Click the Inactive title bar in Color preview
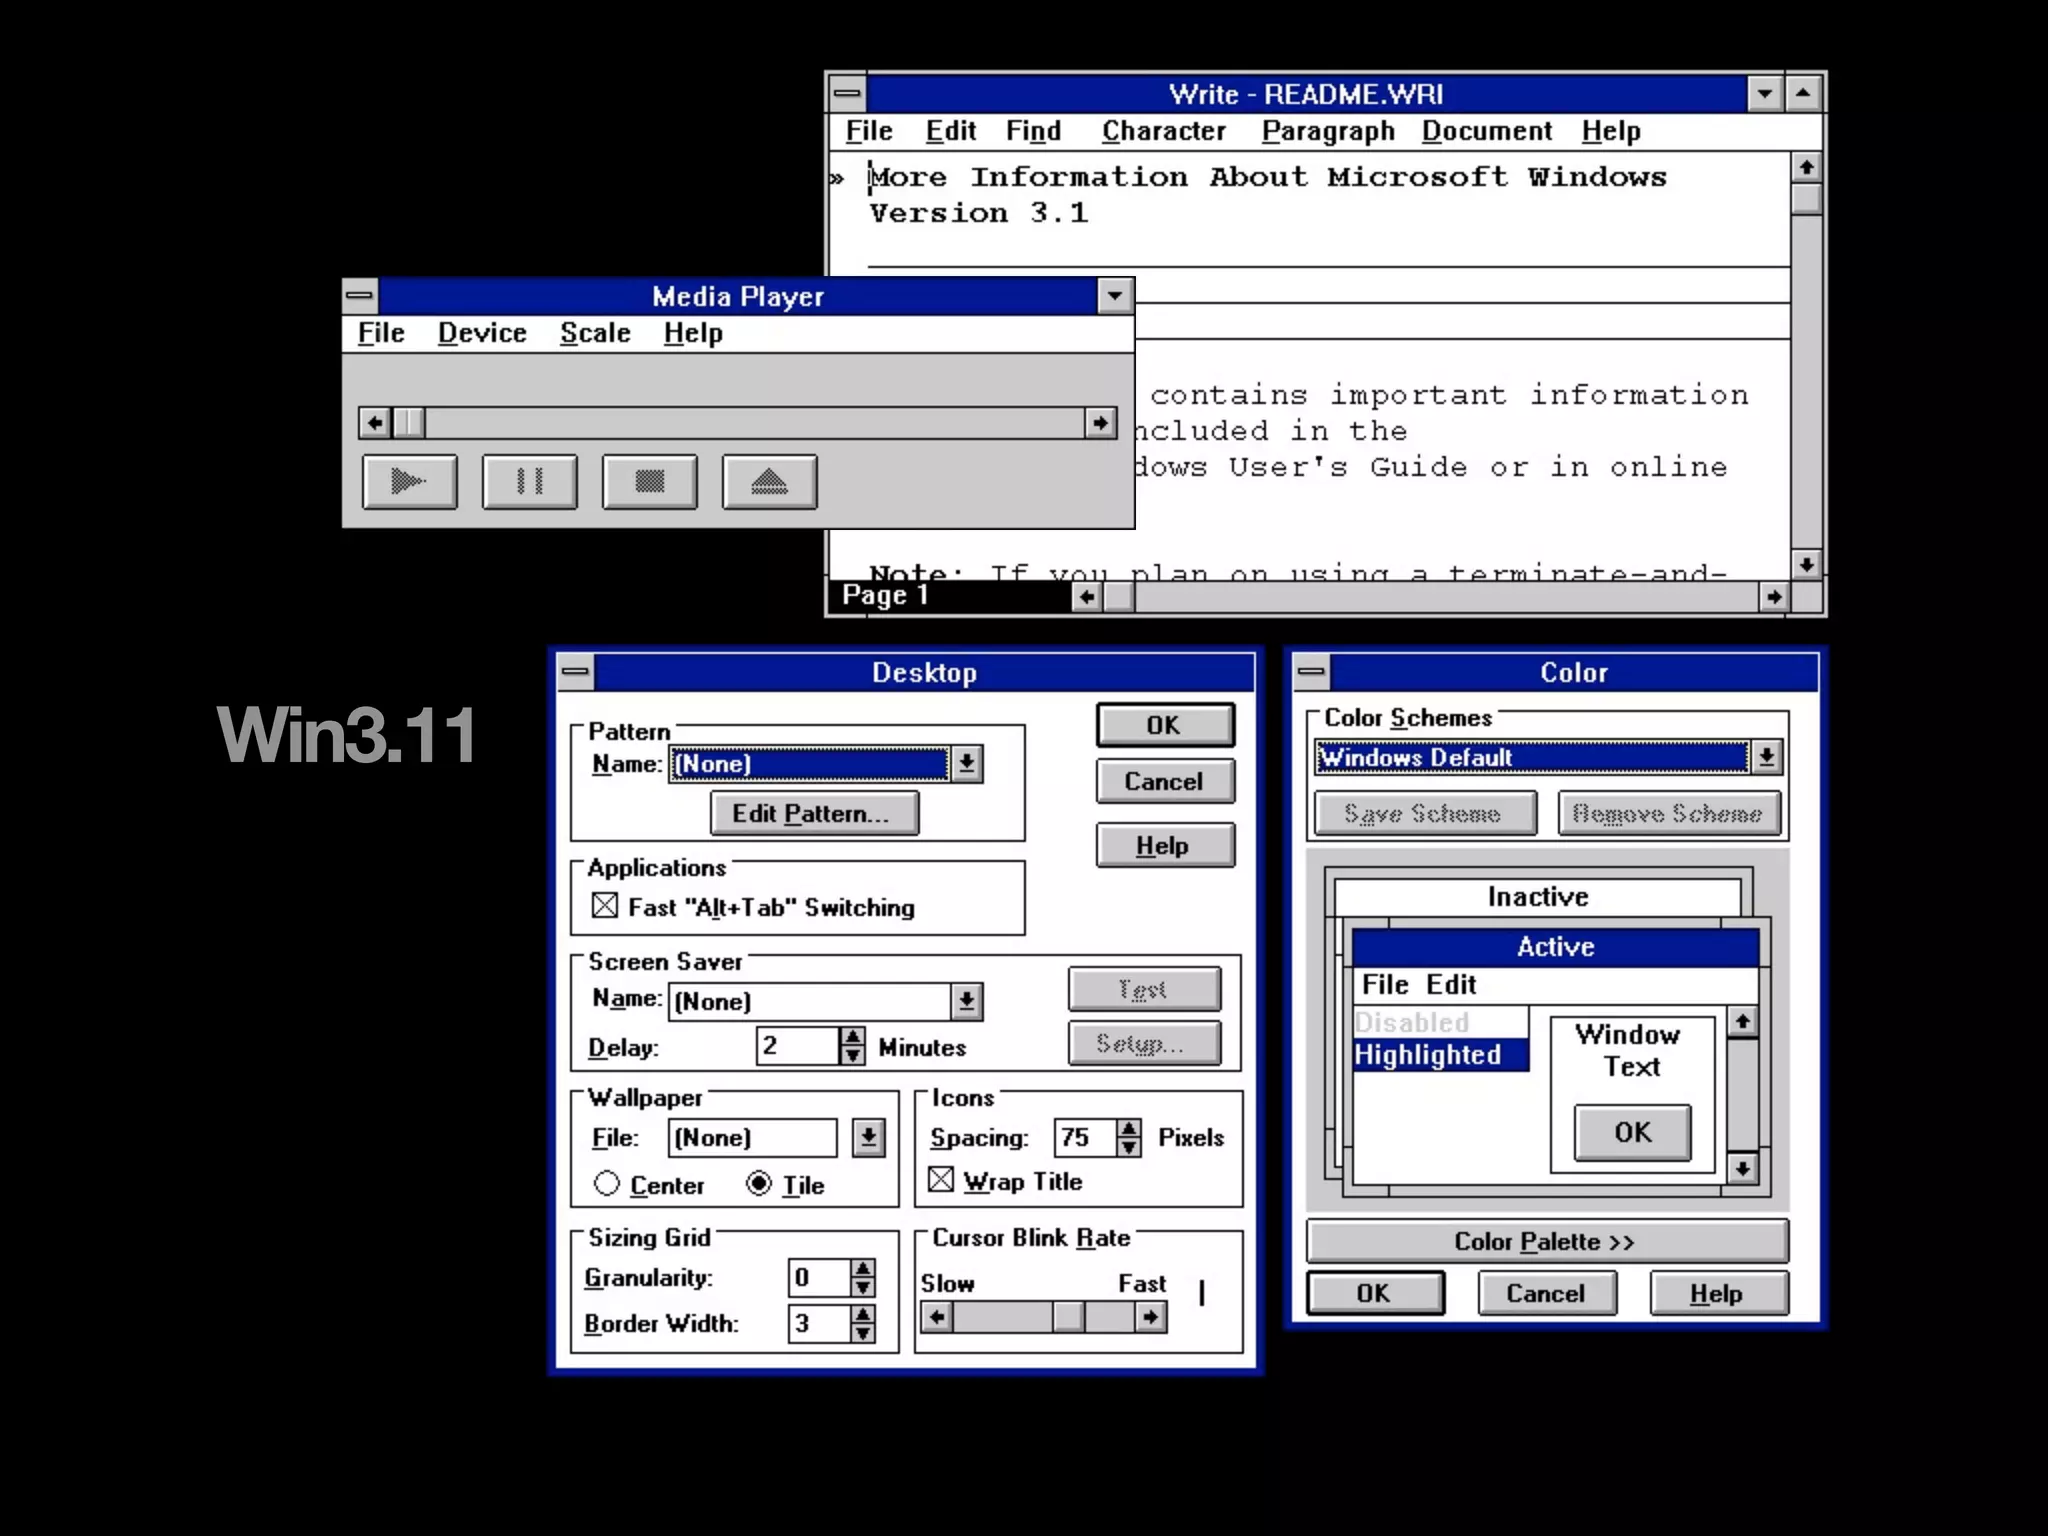This screenshot has height=1536, width=2048. (1538, 896)
